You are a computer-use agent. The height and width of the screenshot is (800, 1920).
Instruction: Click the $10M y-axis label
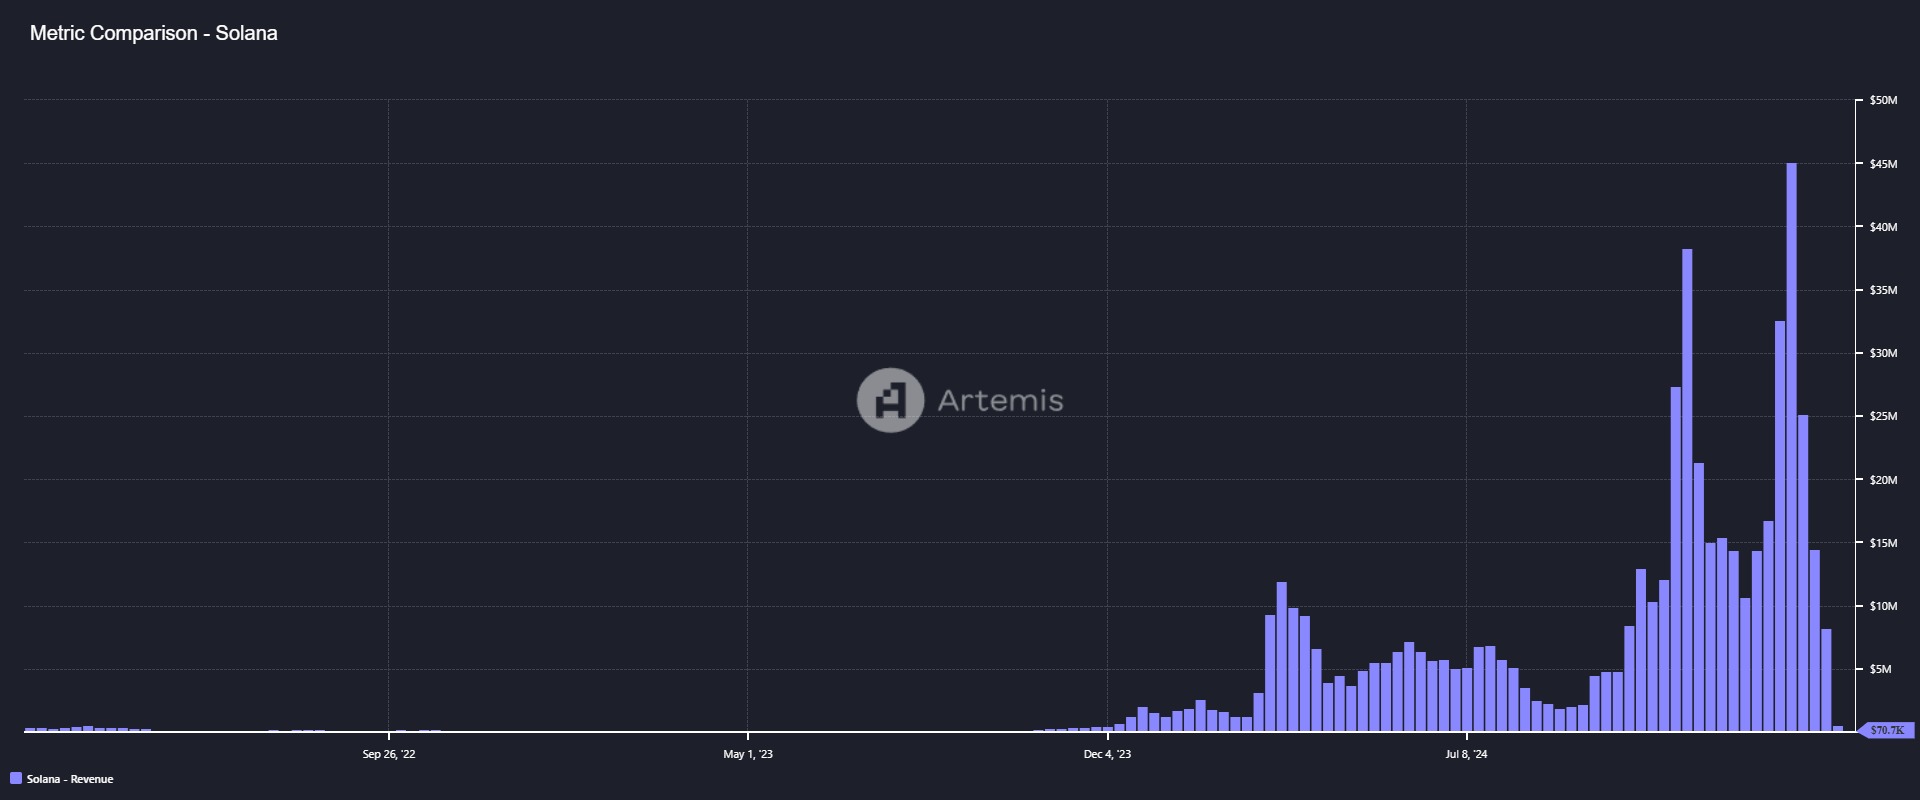point(1883,606)
